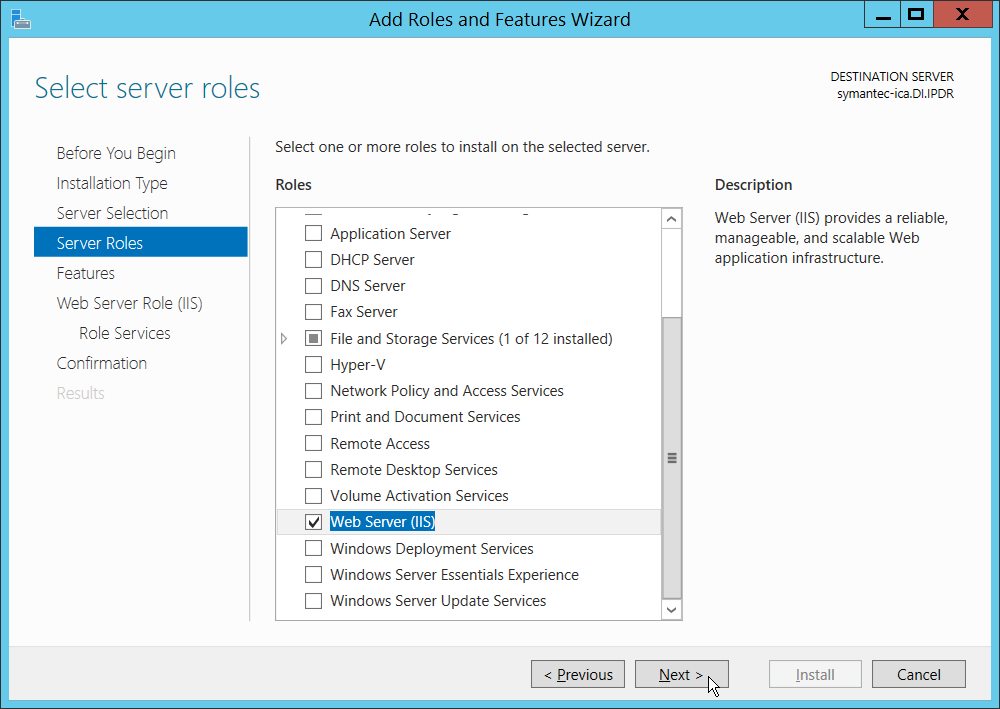Screen dimensions: 1000x709
Task: Click the Next button
Action: point(681,675)
